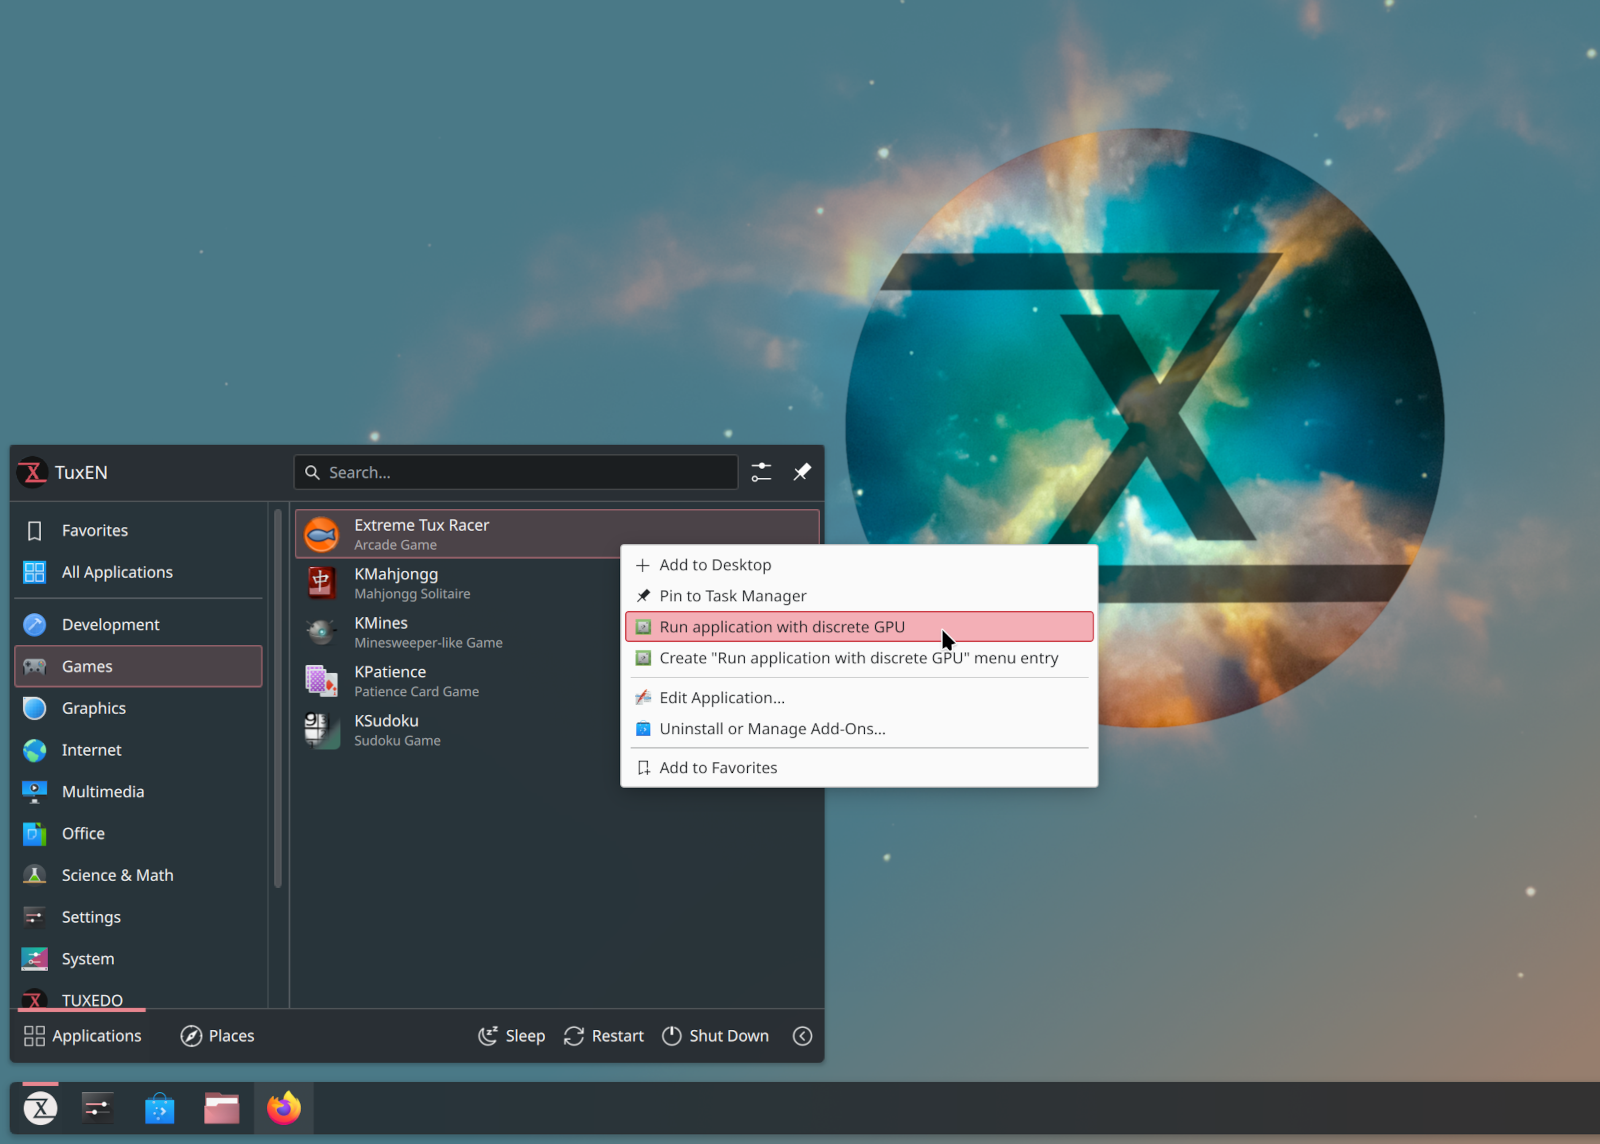Launch Discover store from the taskbar
1600x1144 pixels.
(159, 1108)
